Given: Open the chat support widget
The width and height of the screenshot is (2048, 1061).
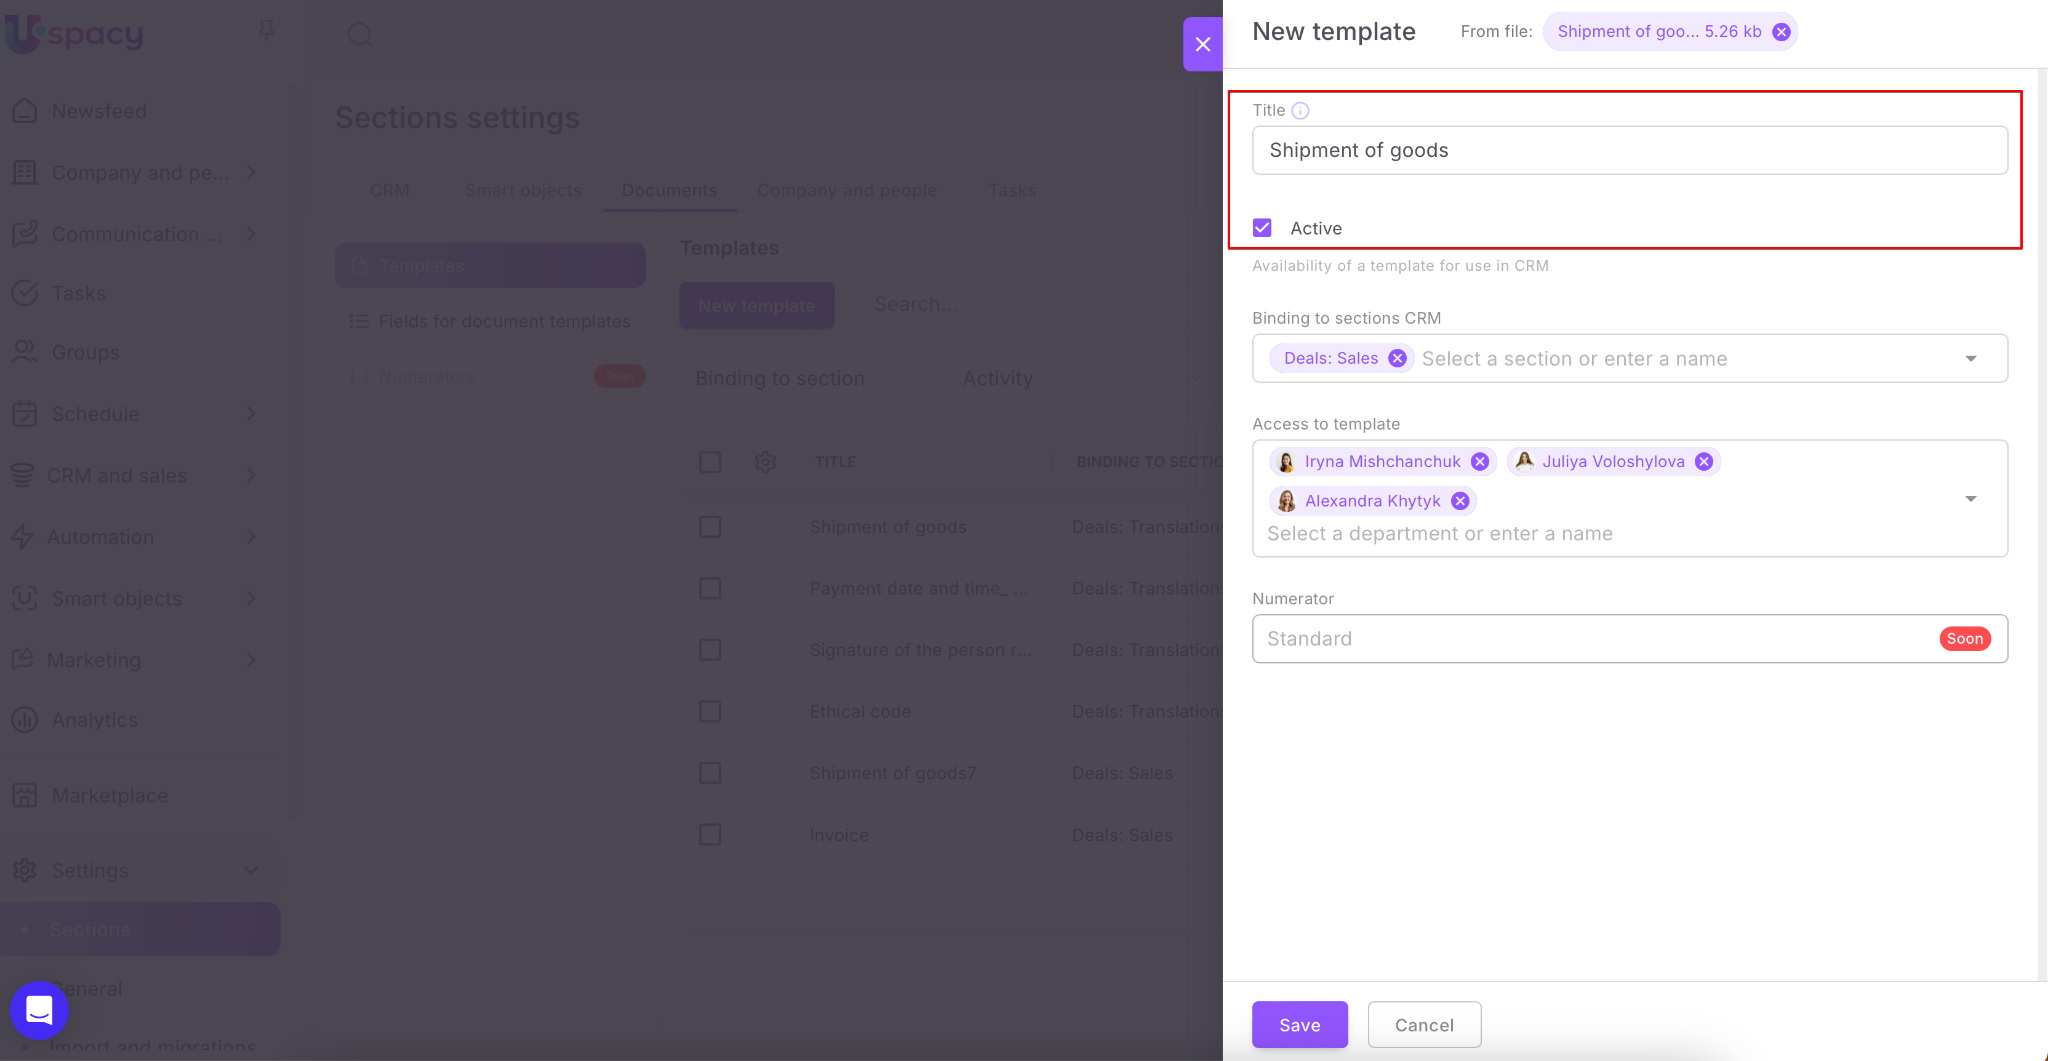Looking at the screenshot, I should click(x=39, y=1010).
